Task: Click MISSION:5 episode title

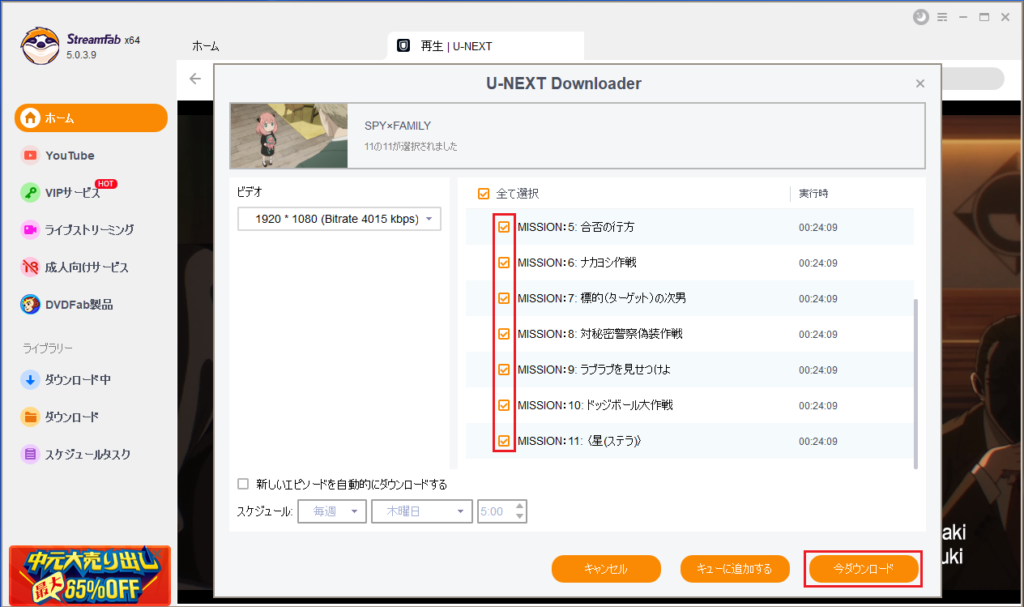Action: click(x=575, y=227)
